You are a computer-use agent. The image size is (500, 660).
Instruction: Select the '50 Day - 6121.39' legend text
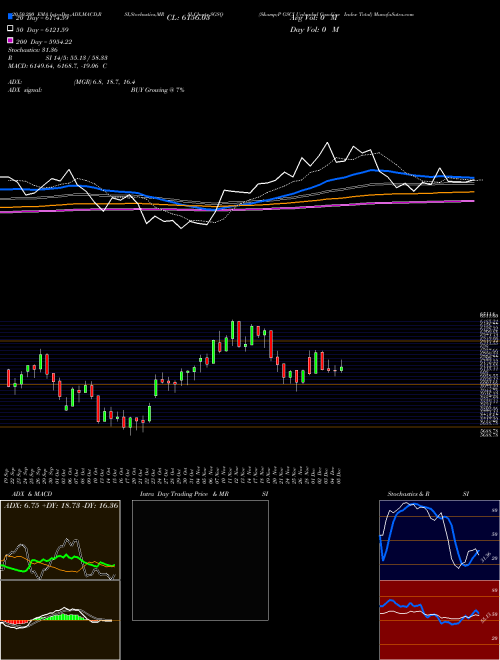[43, 30]
